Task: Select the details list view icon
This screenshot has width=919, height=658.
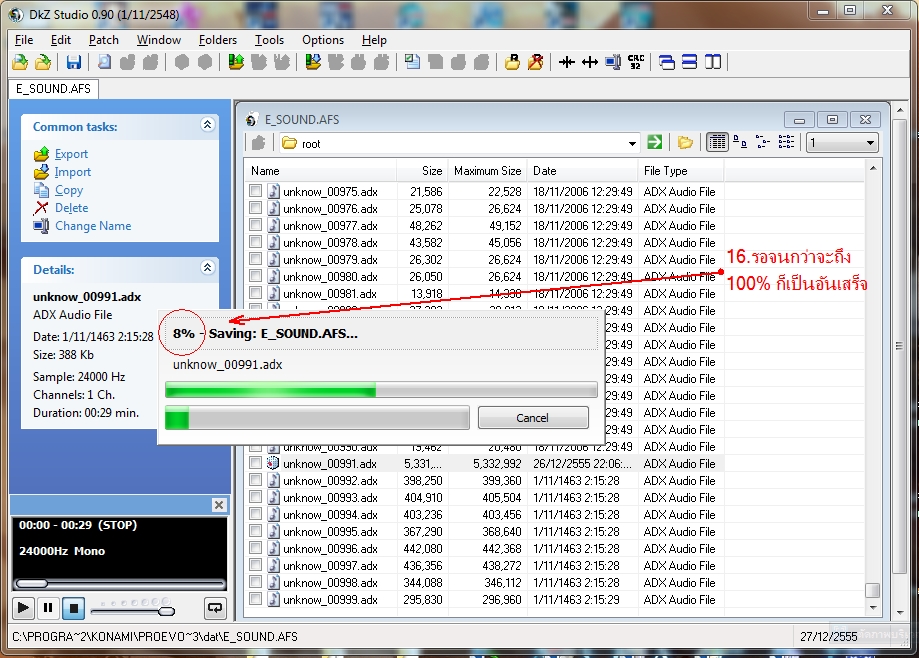Action: tap(717, 142)
